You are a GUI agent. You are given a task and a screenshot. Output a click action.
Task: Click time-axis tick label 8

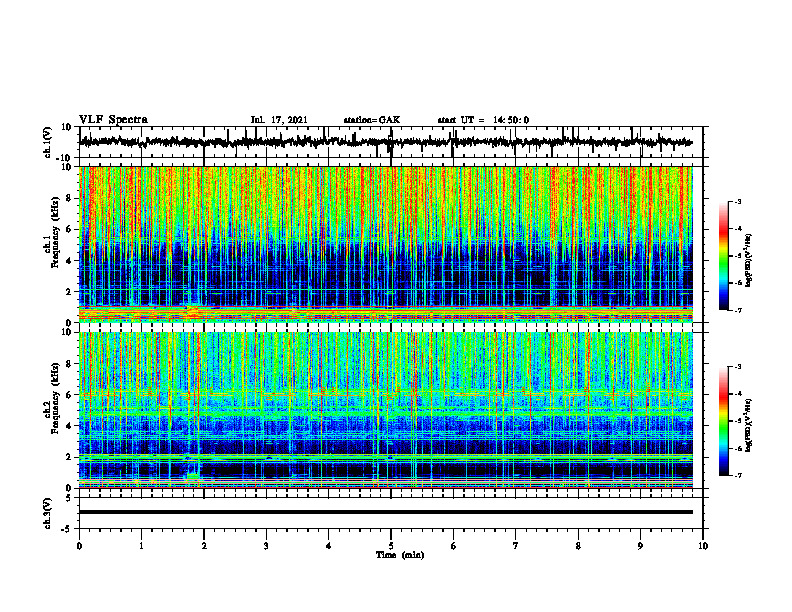(578, 546)
